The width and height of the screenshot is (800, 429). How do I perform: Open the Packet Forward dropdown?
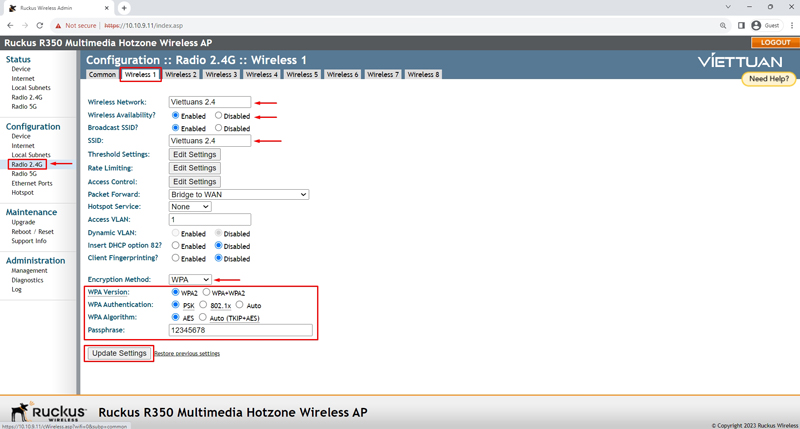[239, 194]
